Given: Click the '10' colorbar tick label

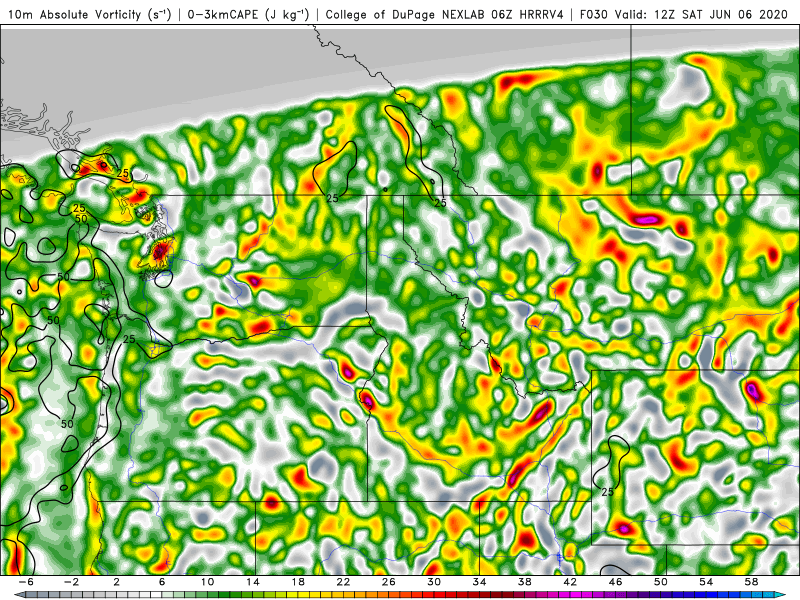Looking at the screenshot, I should pos(207,582).
